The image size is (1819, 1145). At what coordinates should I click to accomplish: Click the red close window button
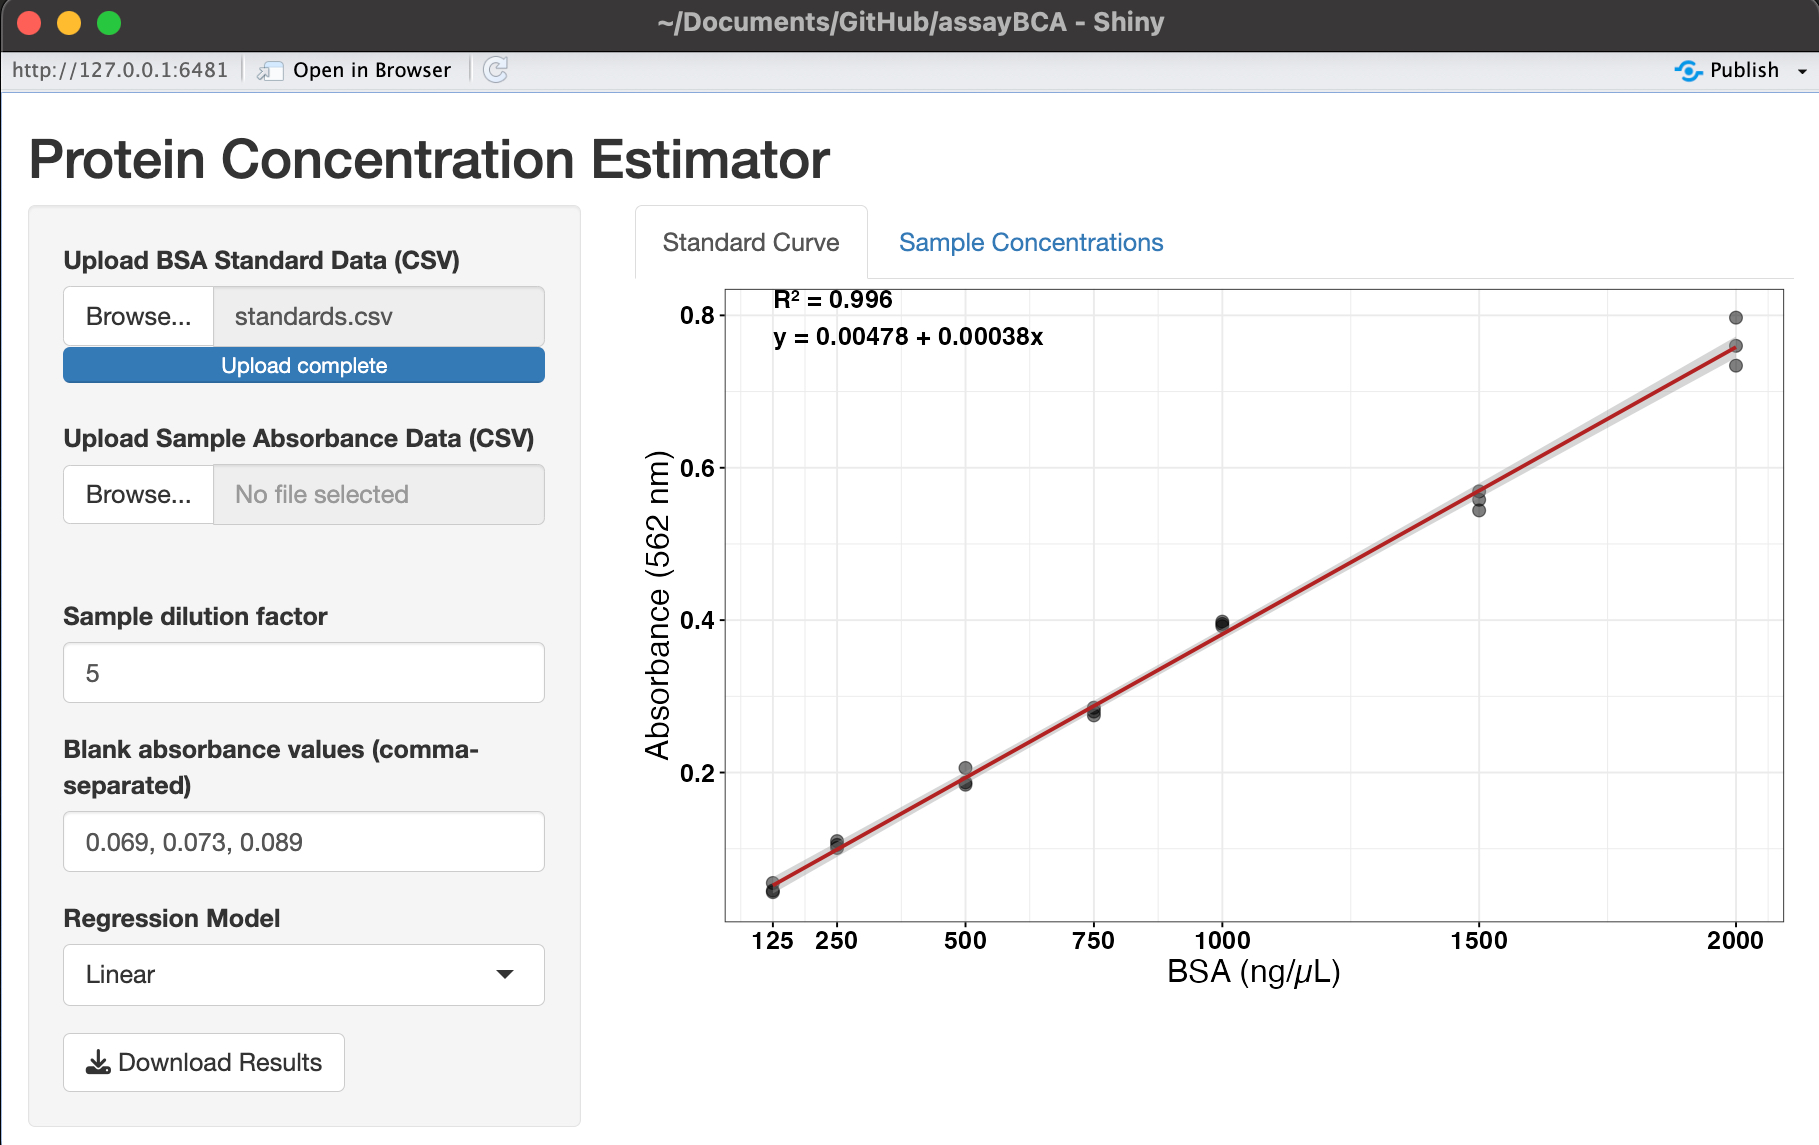[29, 22]
